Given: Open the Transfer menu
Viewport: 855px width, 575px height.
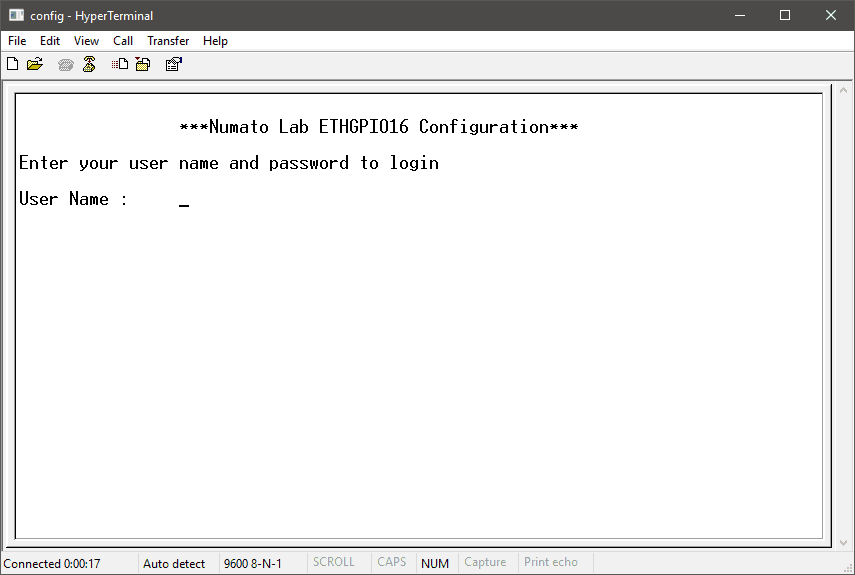Looking at the screenshot, I should click(168, 41).
